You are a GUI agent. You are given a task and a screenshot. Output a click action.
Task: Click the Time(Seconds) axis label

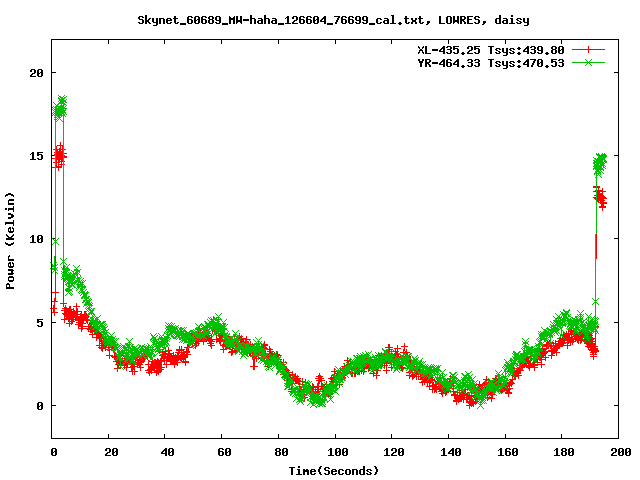(x=334, y=471)
